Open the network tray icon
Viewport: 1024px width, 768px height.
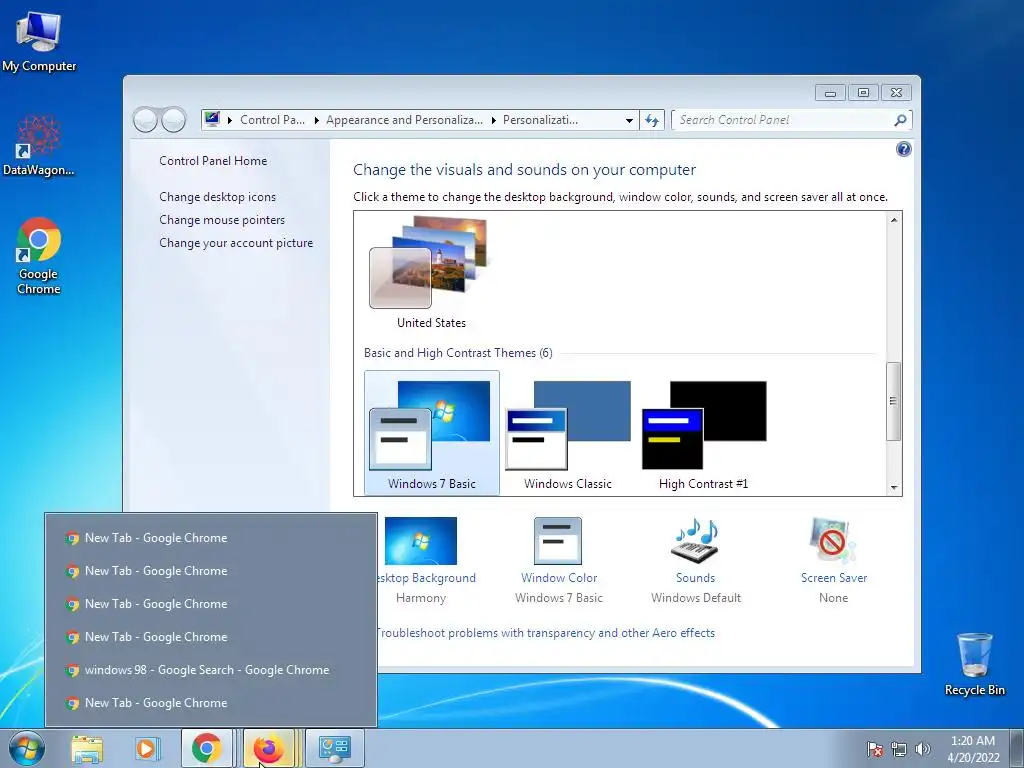[899, 749]
